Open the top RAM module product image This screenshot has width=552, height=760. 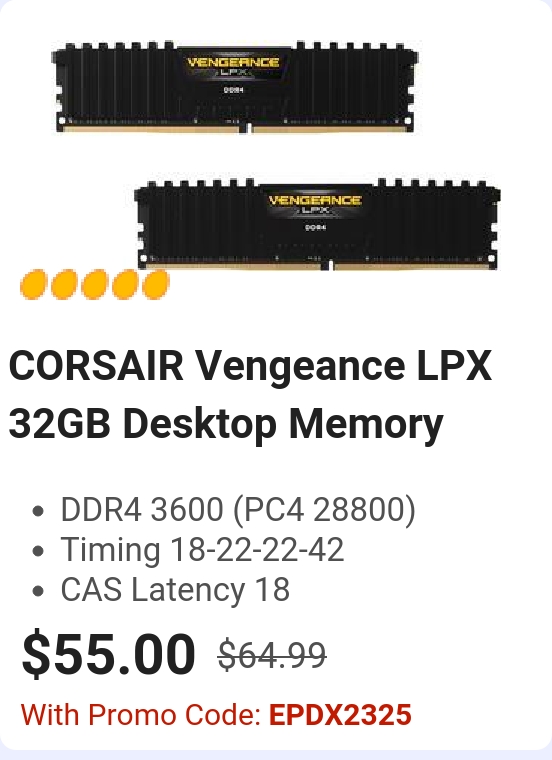click(x=235, y=87)
